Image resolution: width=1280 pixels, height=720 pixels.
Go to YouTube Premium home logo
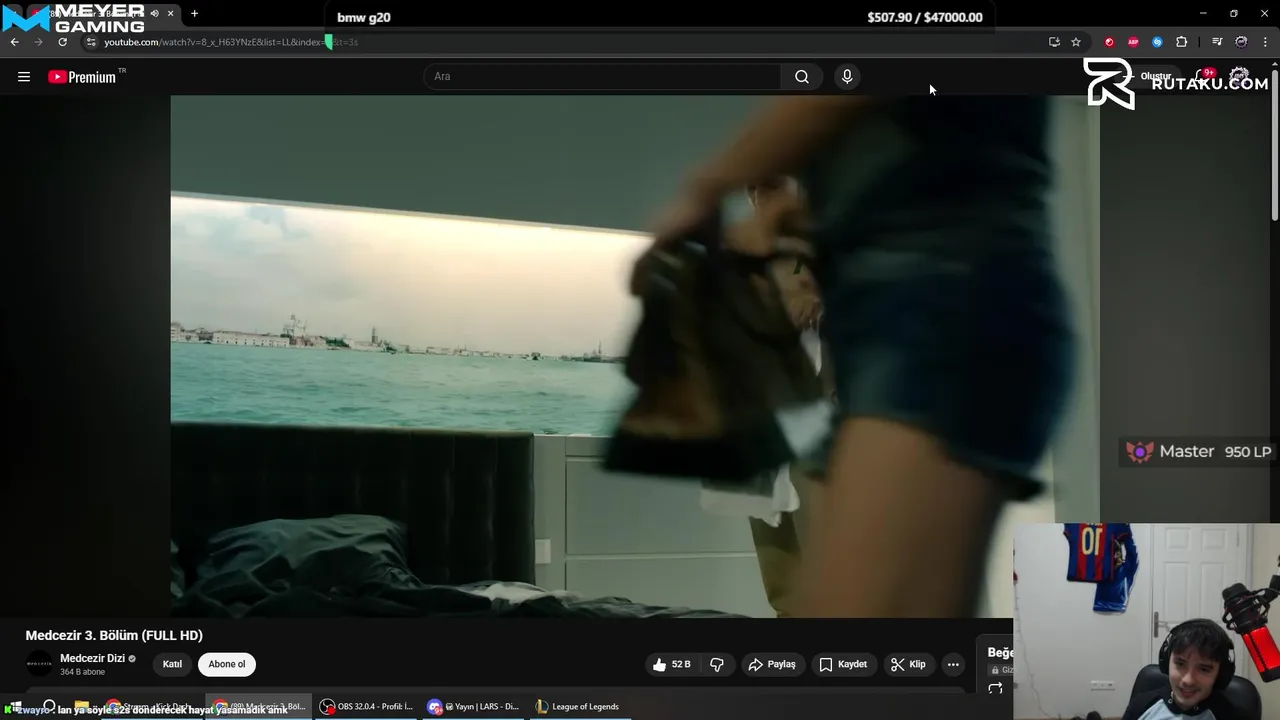click(x=82, y=77)
